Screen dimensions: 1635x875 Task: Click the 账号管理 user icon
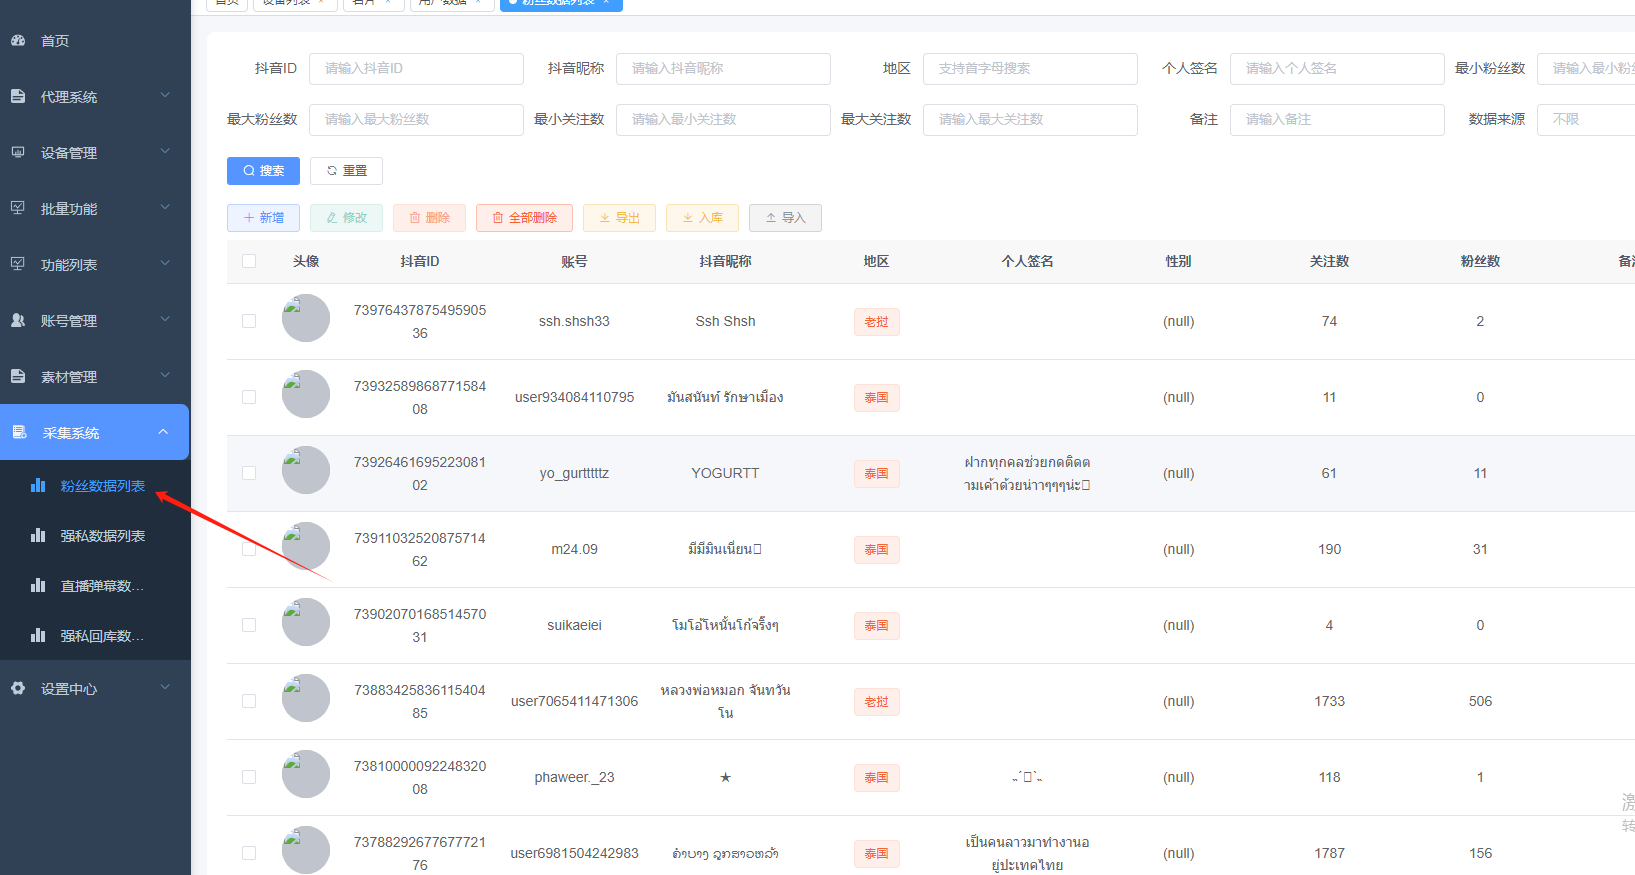18,321
